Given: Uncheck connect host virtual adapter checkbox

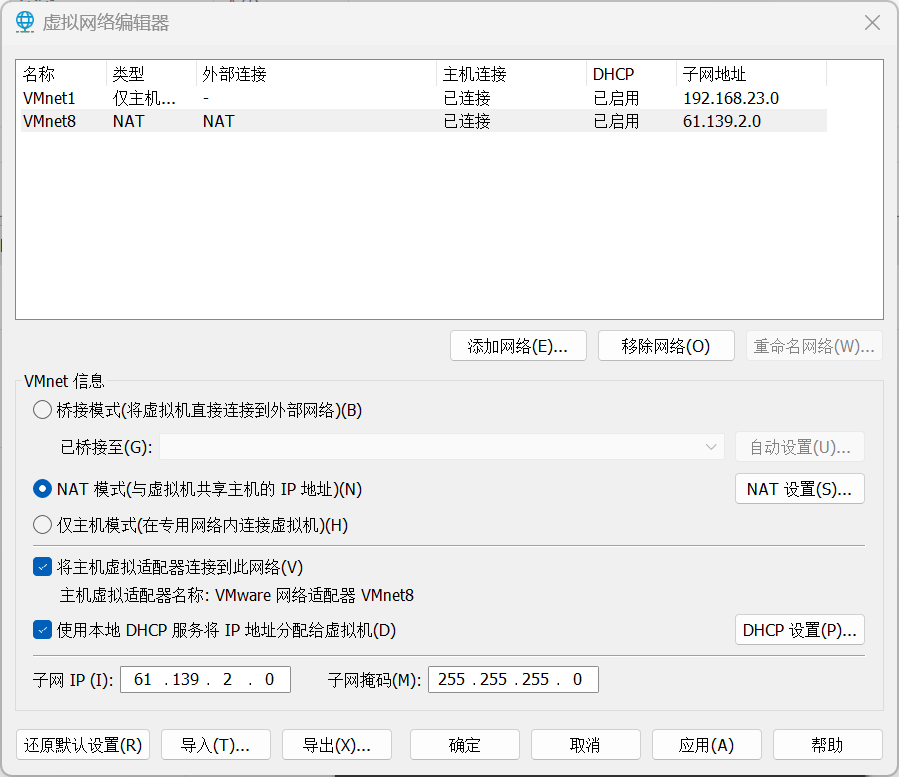Looking at the screenshot, I should pos(42,567).
